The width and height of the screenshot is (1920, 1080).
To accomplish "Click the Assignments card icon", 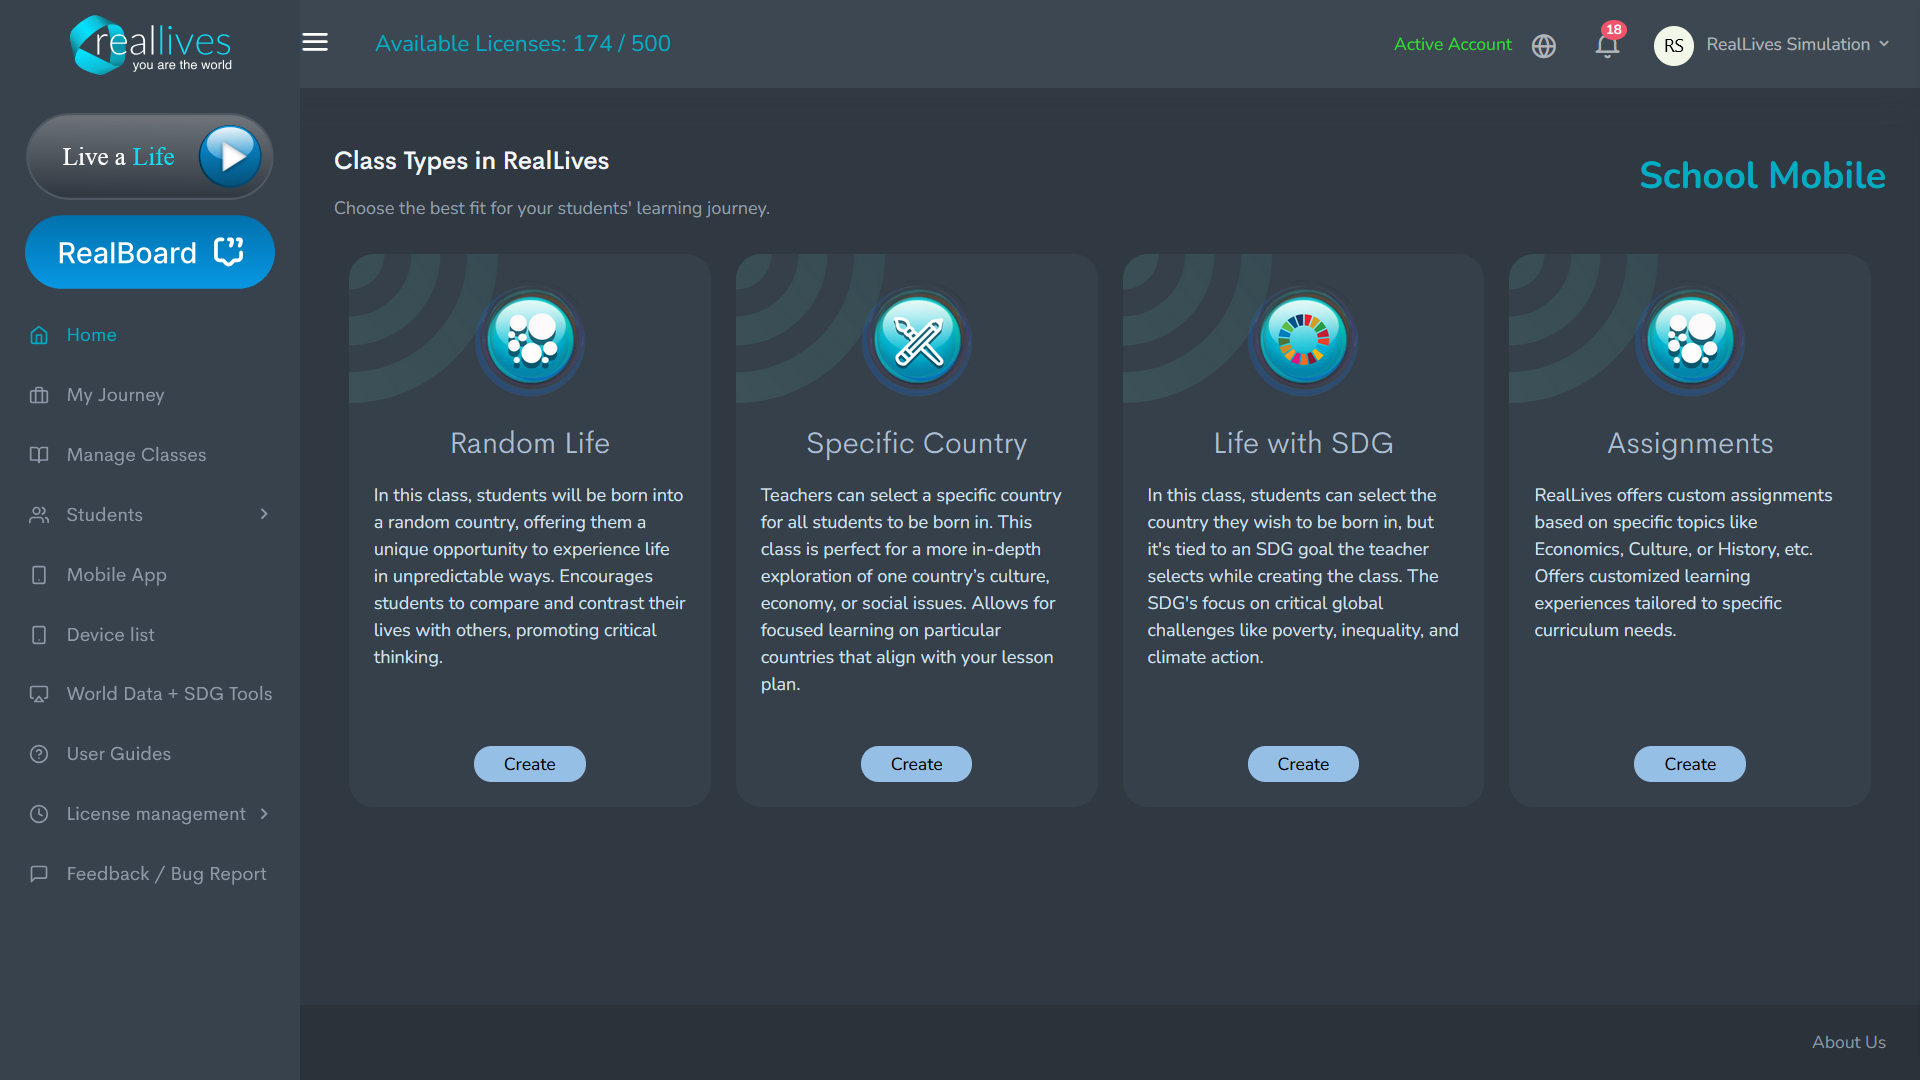I will (x=1690, y=341).
